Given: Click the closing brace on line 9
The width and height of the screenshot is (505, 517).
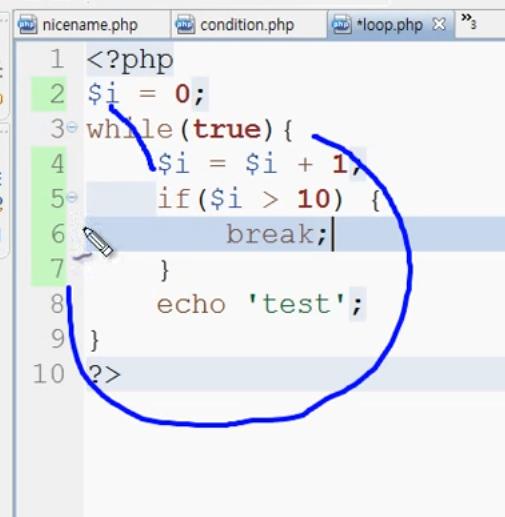Looking at the screenshot, I should (x=95, y=340).
